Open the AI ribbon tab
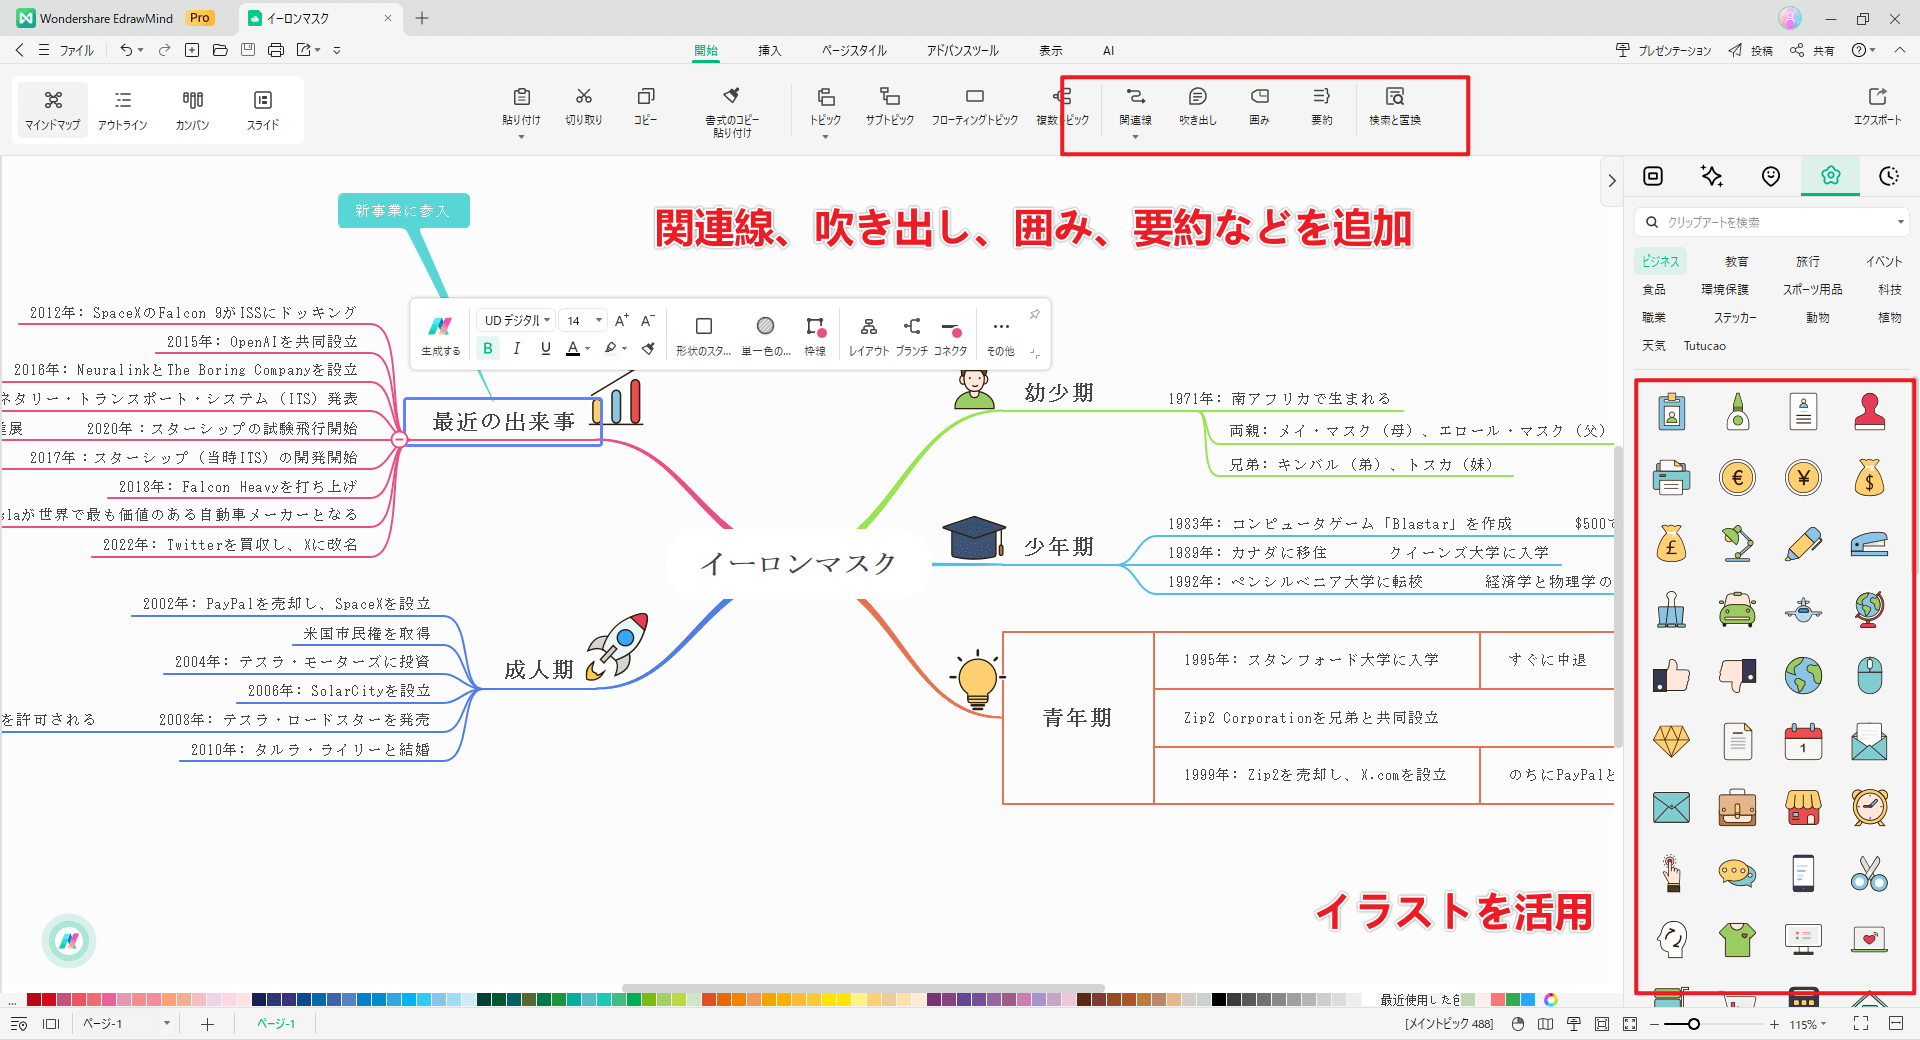This screenshot has width=1920, height=1040. (x=1108, y=50)
